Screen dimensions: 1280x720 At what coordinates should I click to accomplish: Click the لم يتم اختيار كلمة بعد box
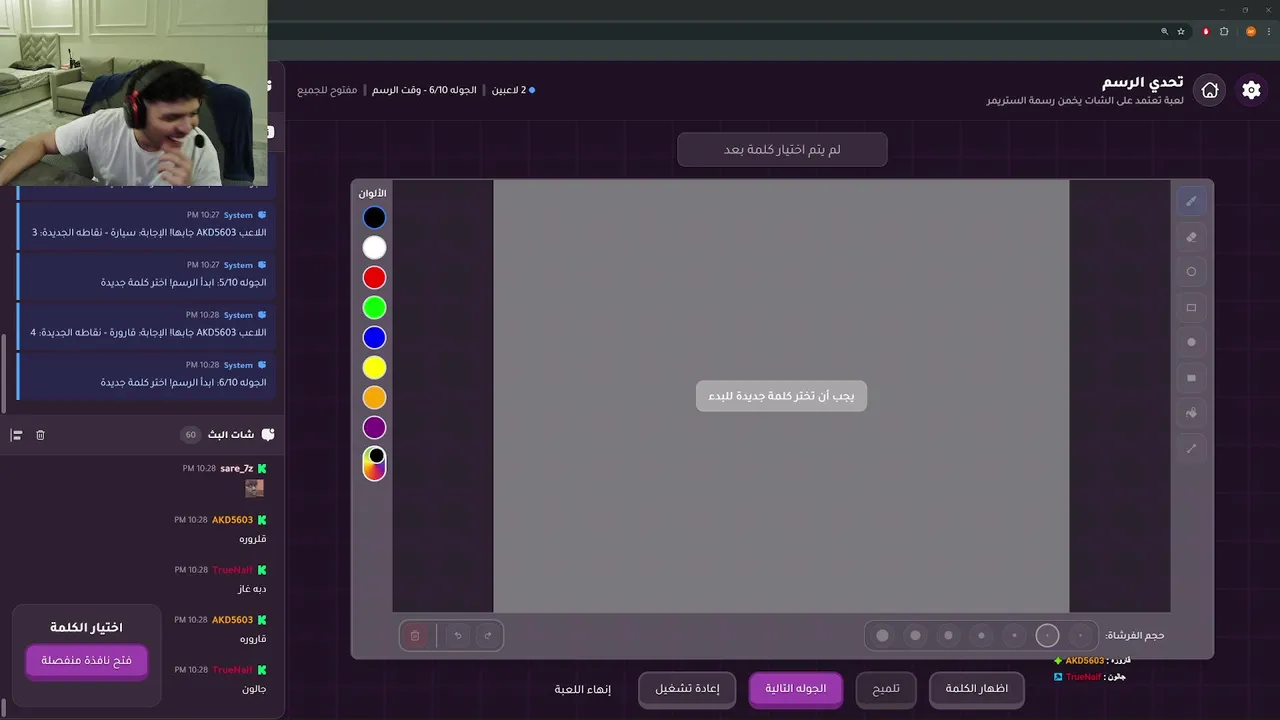tap(782, 150)
